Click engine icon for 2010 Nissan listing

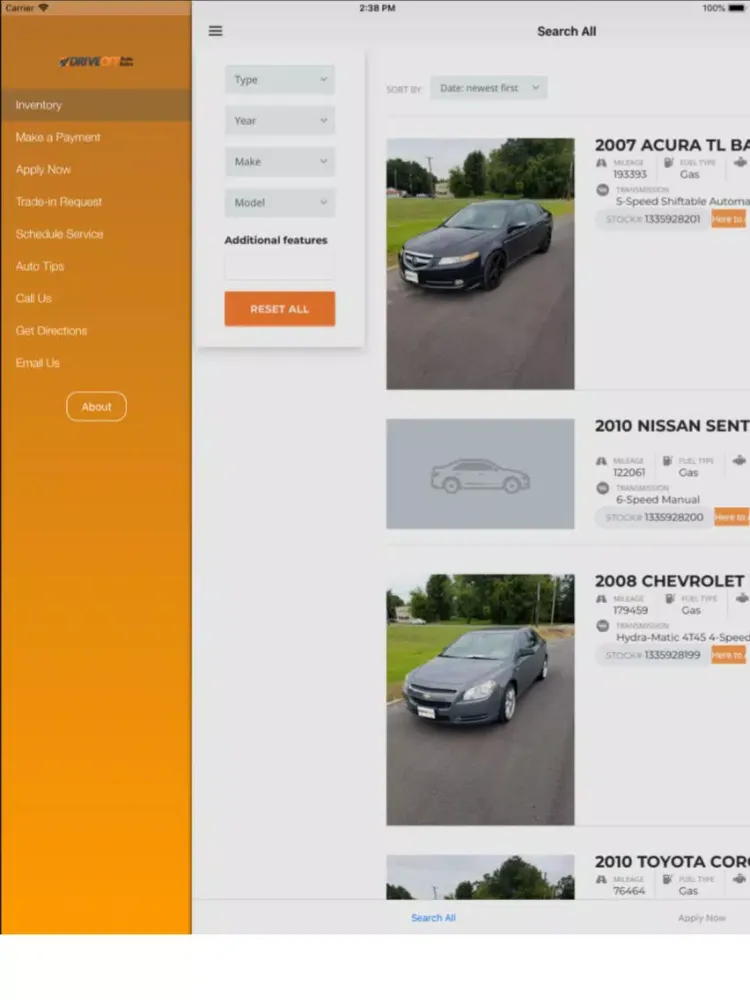[x=739, y=460]
